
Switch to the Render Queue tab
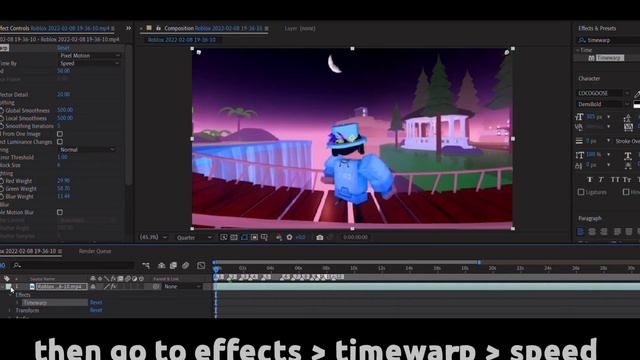click(x=95, y=251)
